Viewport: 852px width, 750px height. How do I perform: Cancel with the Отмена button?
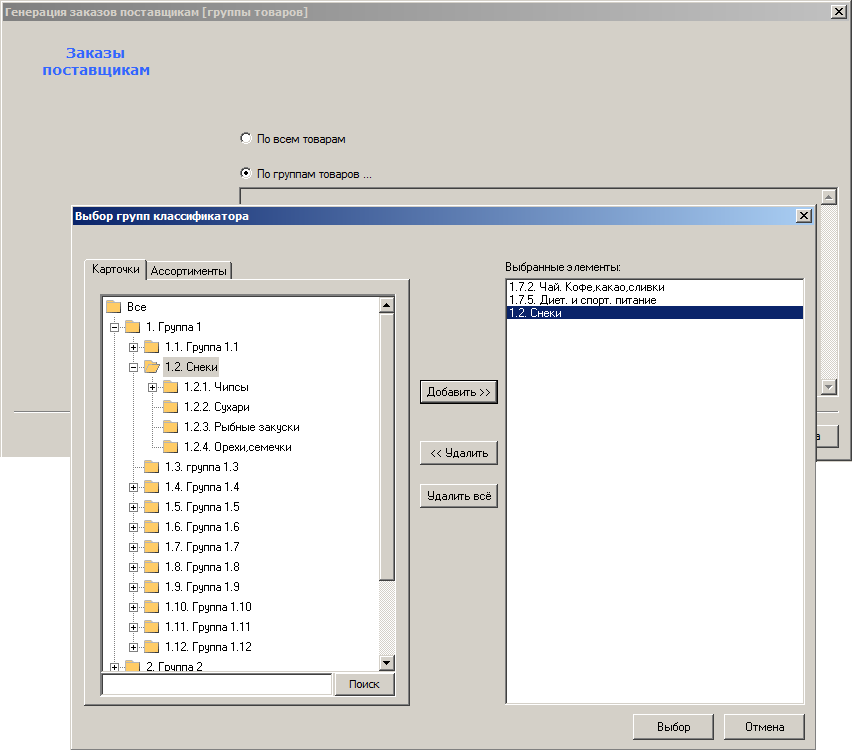[x=764, y=727]
